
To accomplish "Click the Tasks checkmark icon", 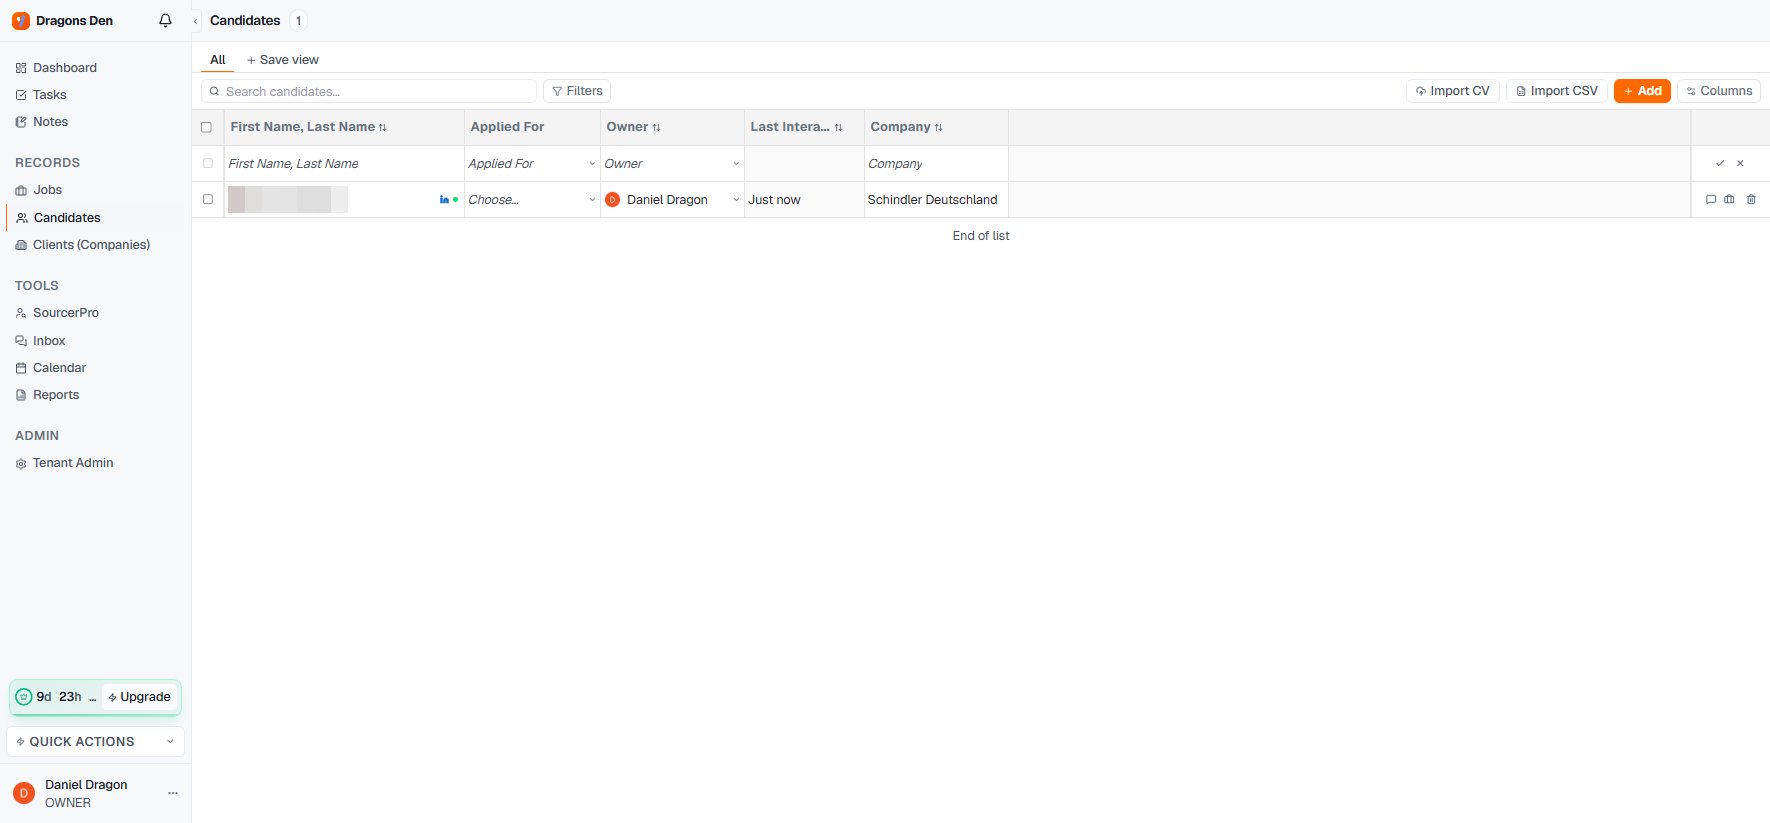I will [x=21, y=95].
